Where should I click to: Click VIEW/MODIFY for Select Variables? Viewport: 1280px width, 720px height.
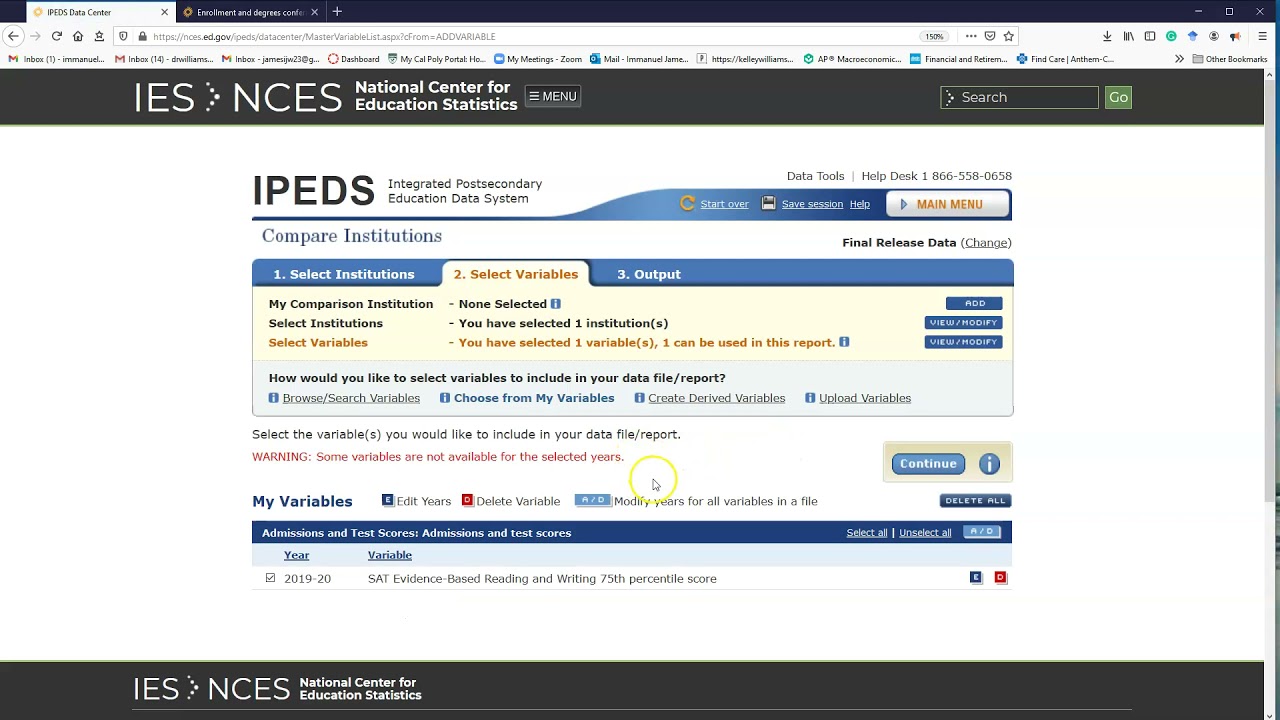point(963,341)
